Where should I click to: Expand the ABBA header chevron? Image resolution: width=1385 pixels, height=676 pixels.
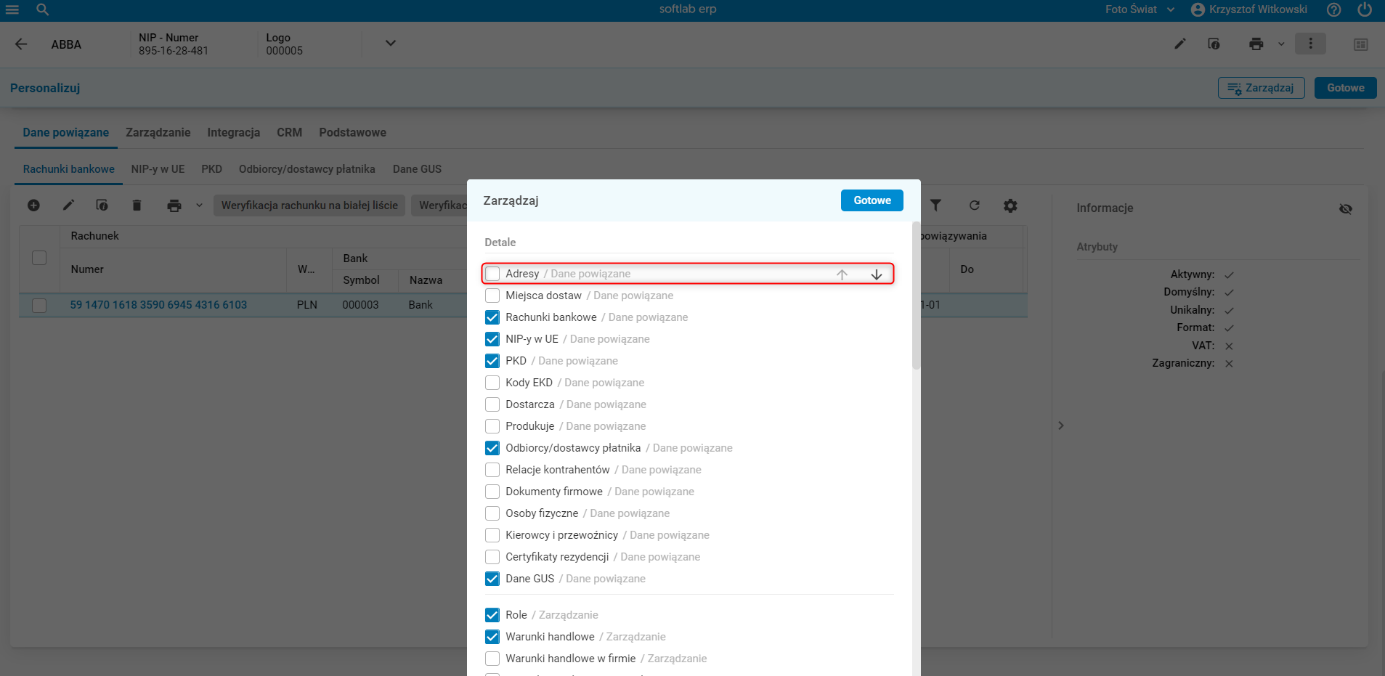pyautogui.click(x=391, y=43)
